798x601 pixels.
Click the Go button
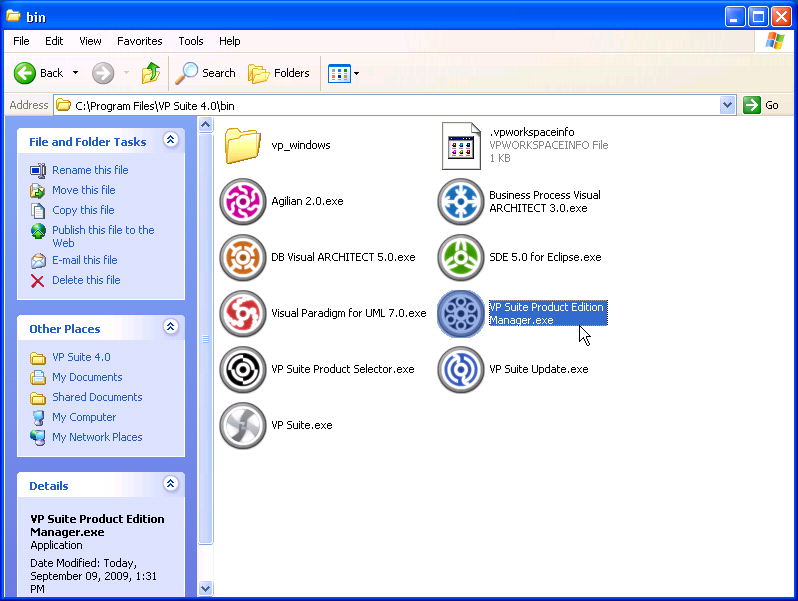[761, 105]
